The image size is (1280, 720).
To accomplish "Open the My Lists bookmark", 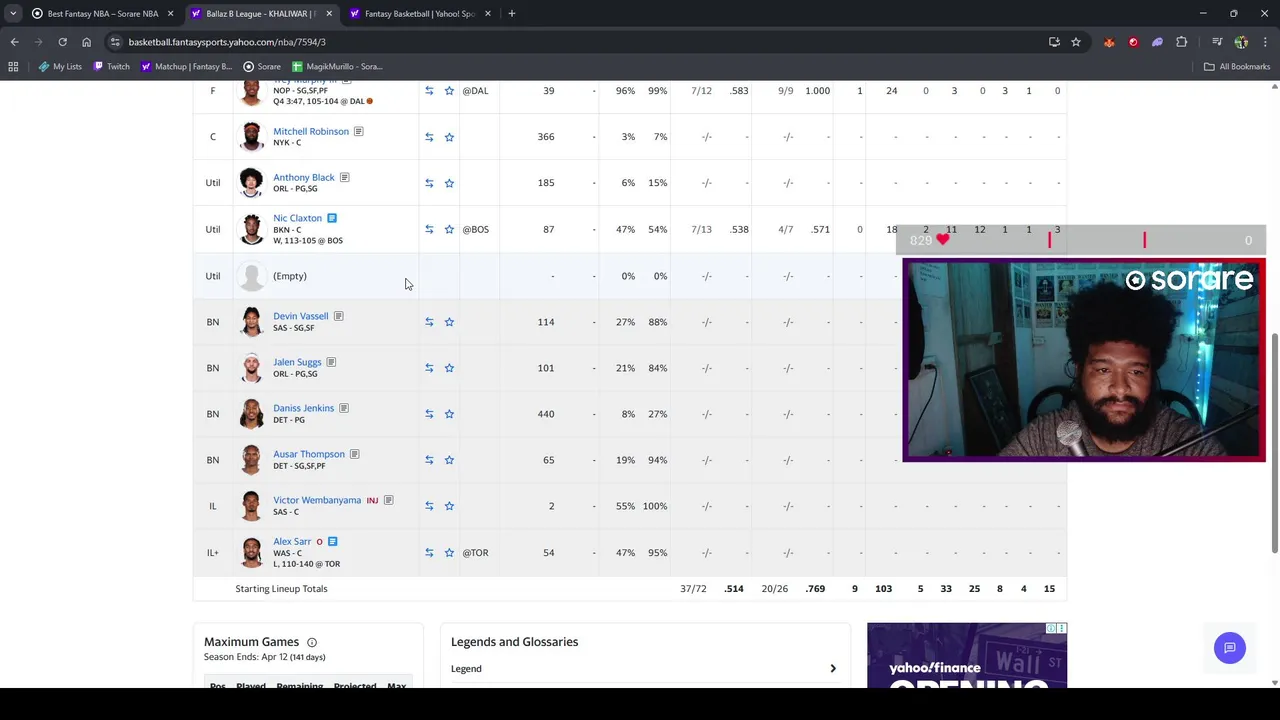I will (60, 67).
